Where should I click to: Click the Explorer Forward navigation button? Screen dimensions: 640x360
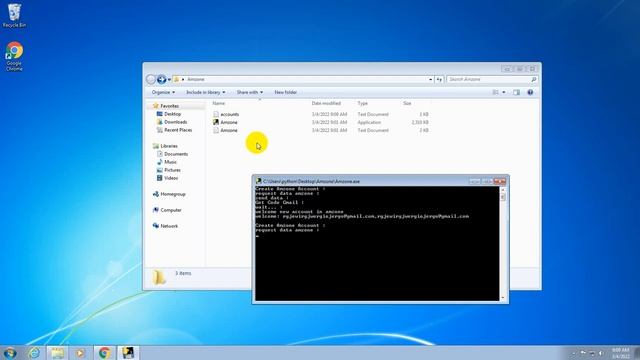(x=162, y=79)
